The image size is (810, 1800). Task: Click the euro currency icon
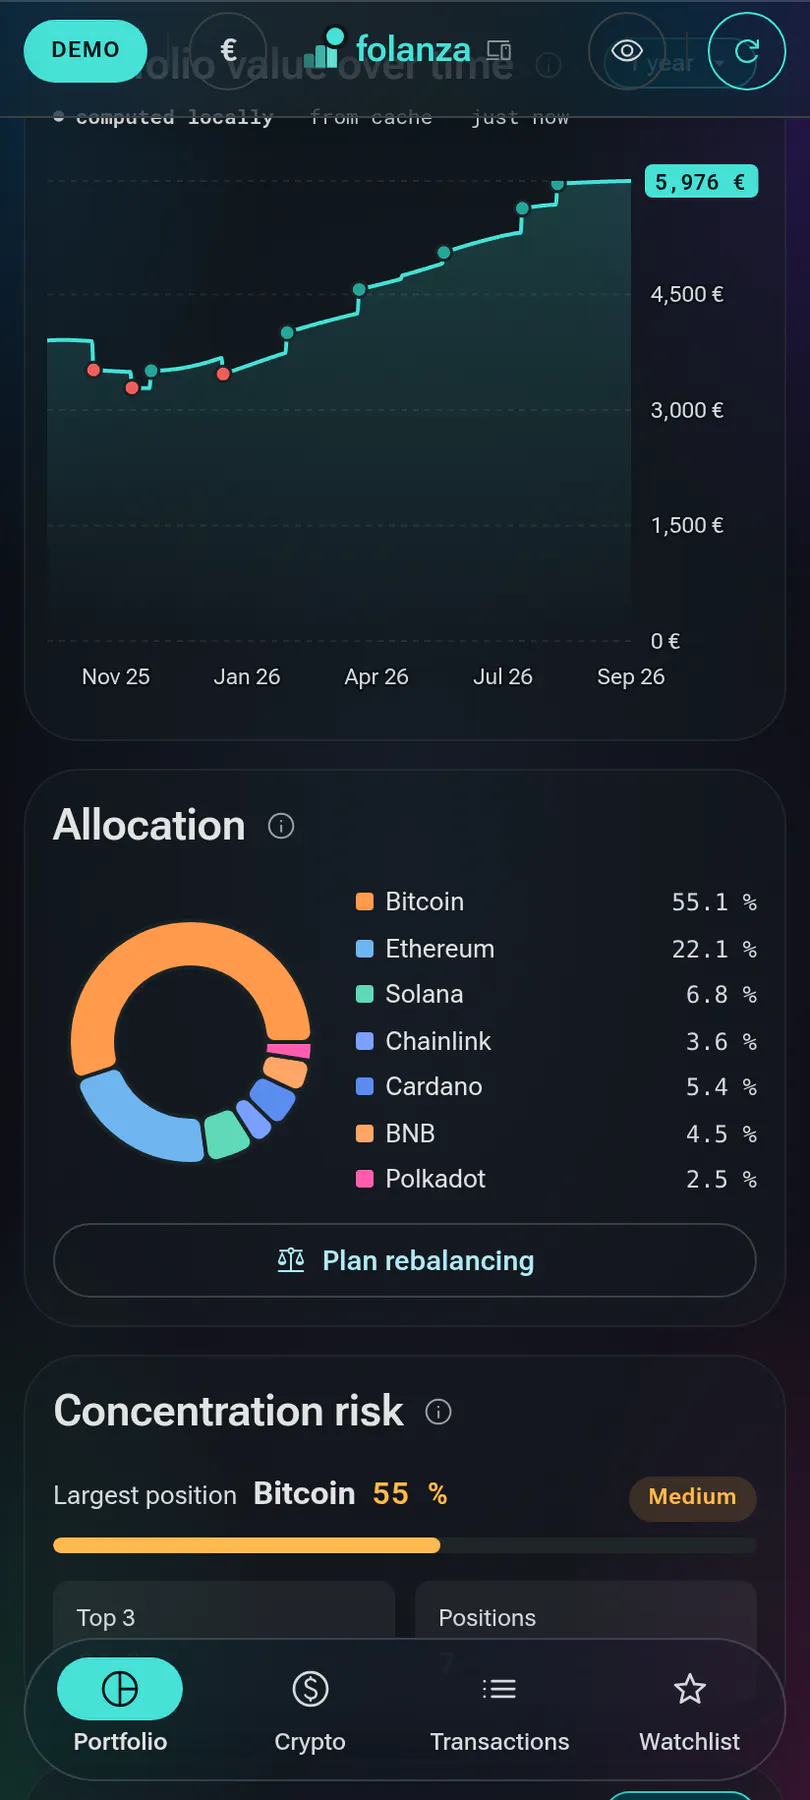click(x=228, y=51)
